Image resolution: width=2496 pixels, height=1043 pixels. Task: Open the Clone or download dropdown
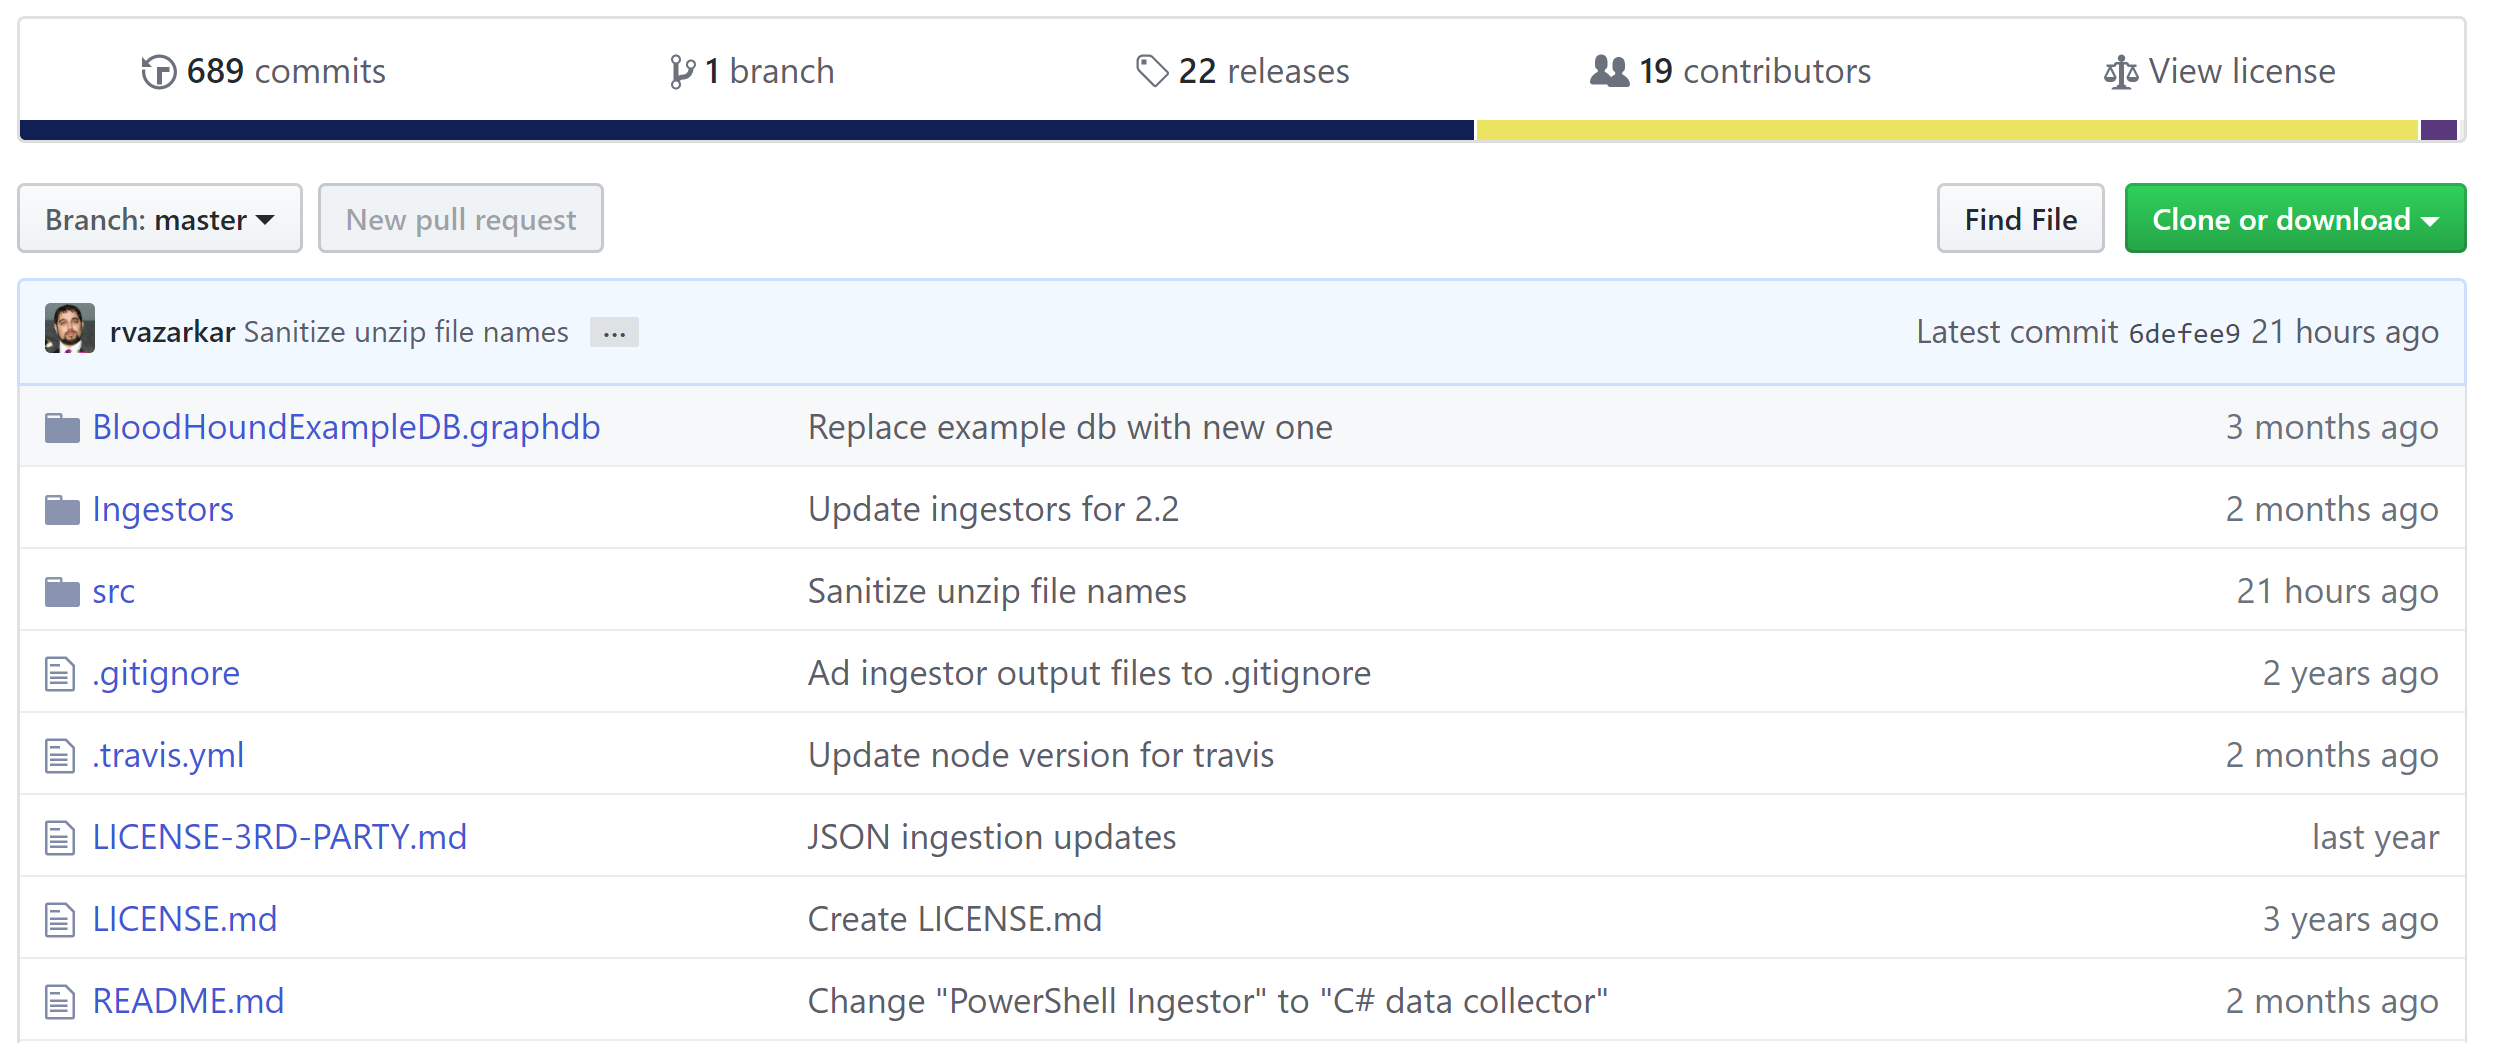2295,218
